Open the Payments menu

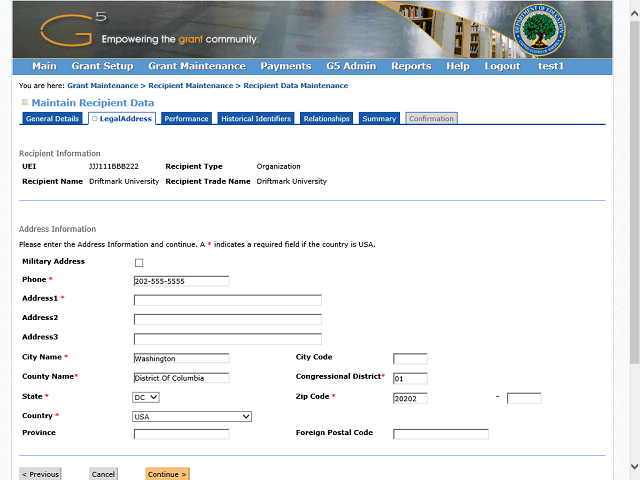tap(286, 66)
